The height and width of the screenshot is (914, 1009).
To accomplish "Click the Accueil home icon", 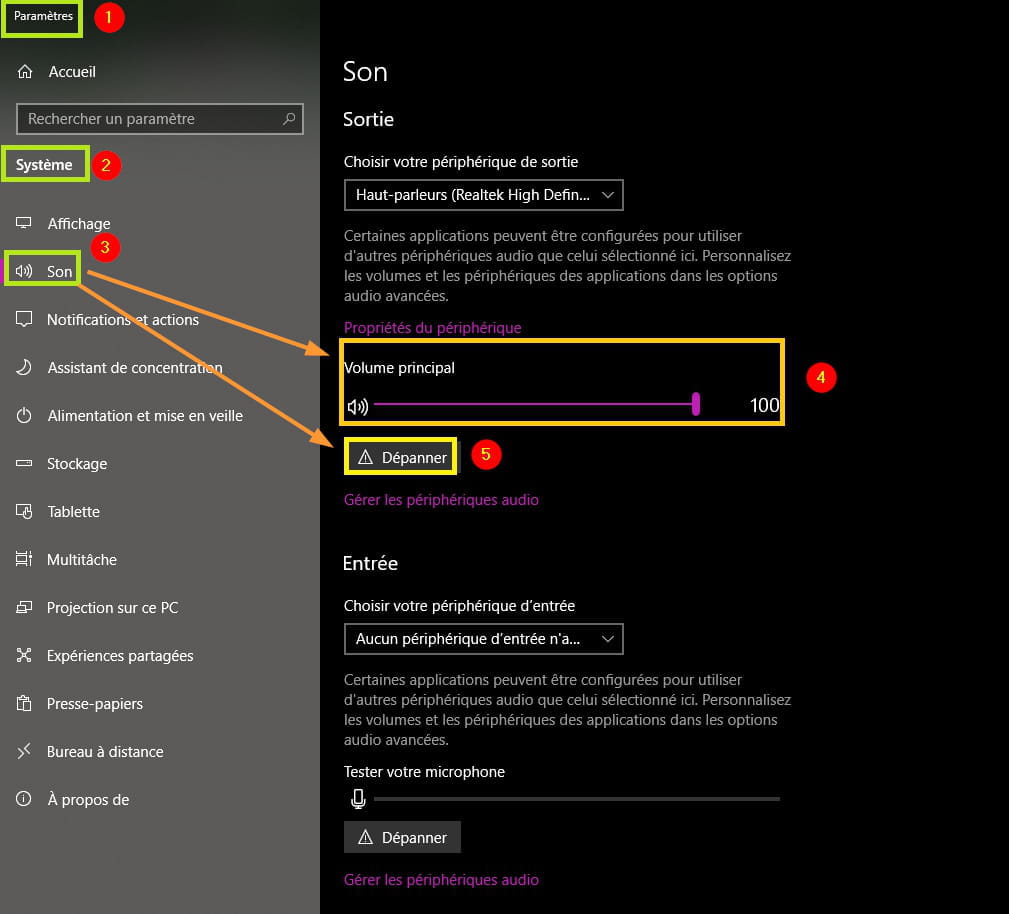I will [24, 71].
